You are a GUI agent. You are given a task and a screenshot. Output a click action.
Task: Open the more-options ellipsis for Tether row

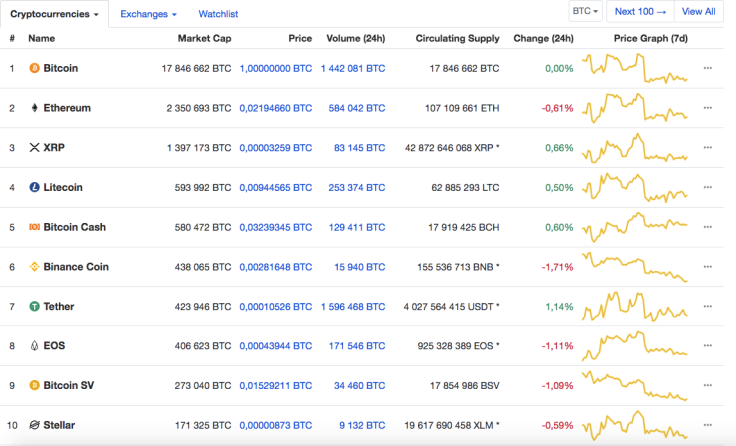coord(708,306)
